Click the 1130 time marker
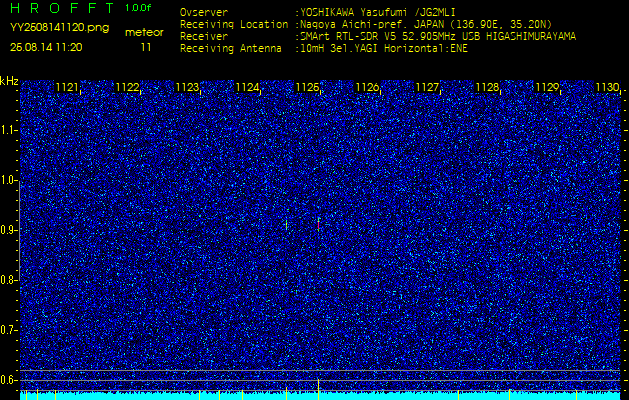629x400 pixels. 607,87
